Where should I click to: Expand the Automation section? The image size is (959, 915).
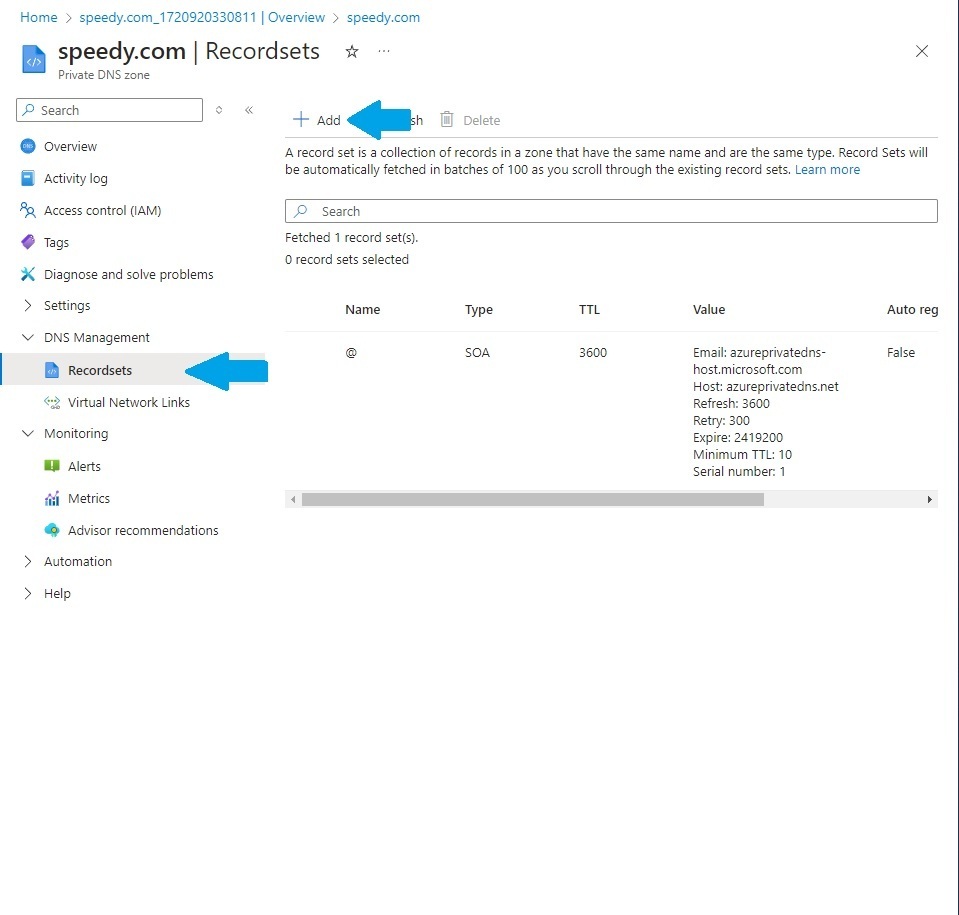point(29,561)
